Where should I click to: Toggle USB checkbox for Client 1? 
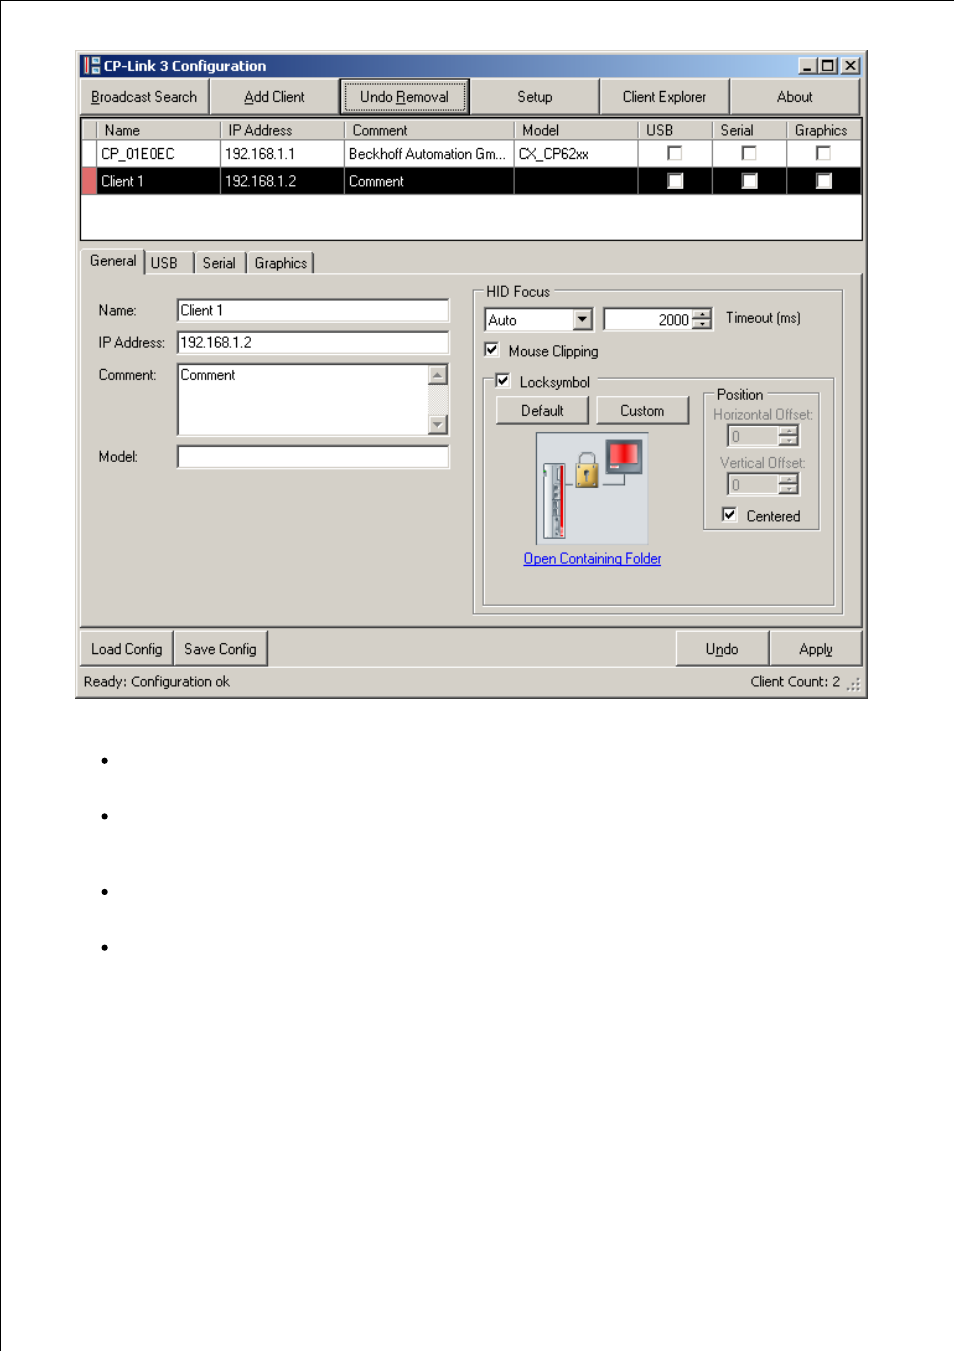point(675,181)
